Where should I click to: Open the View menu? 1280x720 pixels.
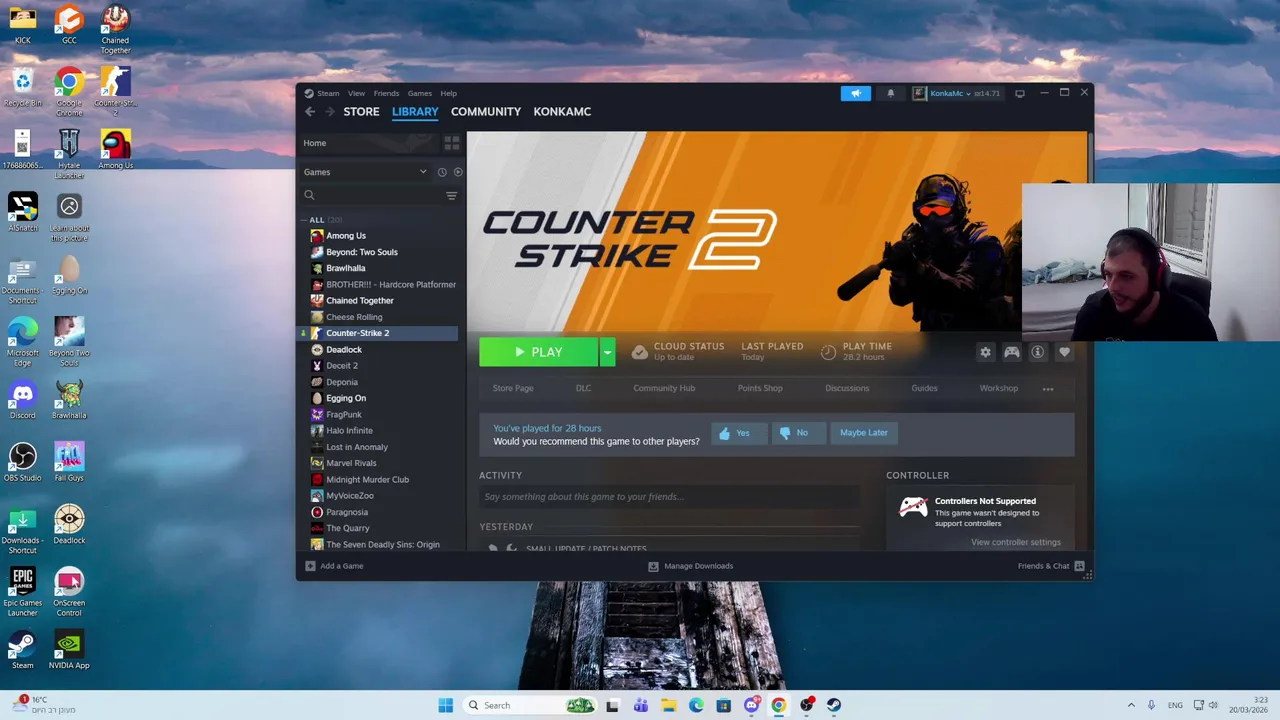click(356, 93)
